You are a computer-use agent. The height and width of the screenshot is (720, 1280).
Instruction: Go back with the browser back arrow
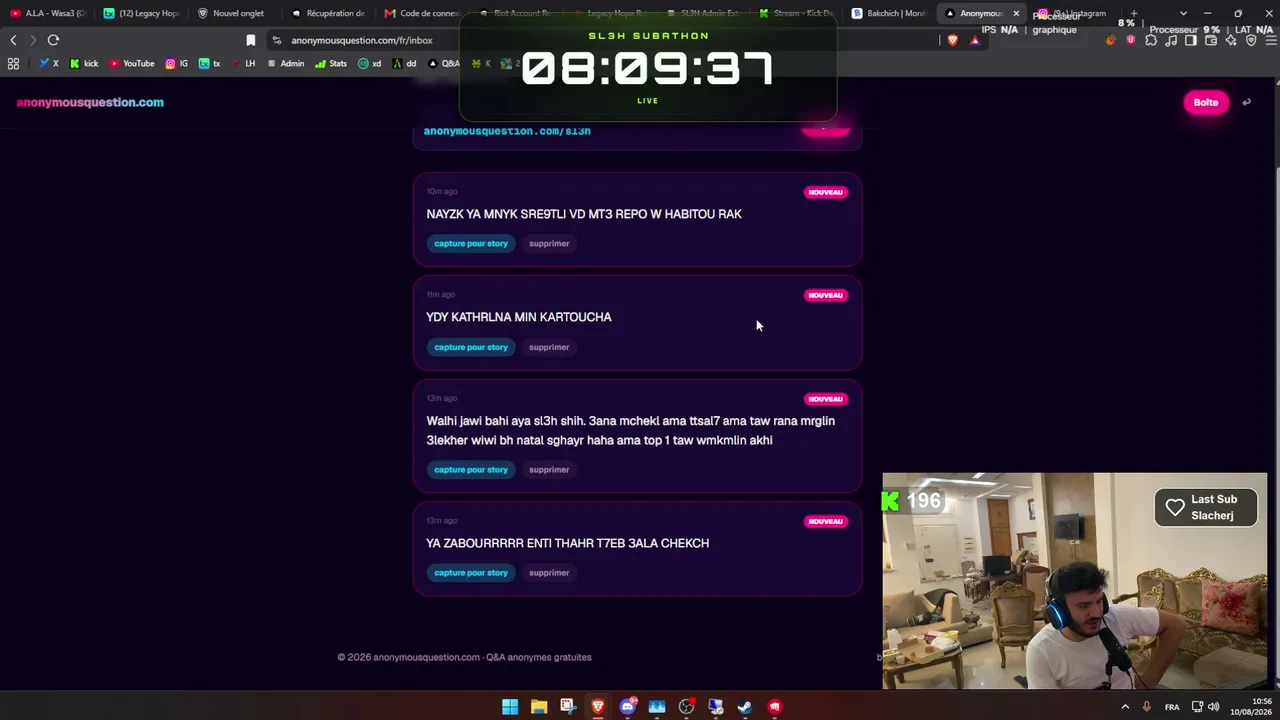point(13,40)
